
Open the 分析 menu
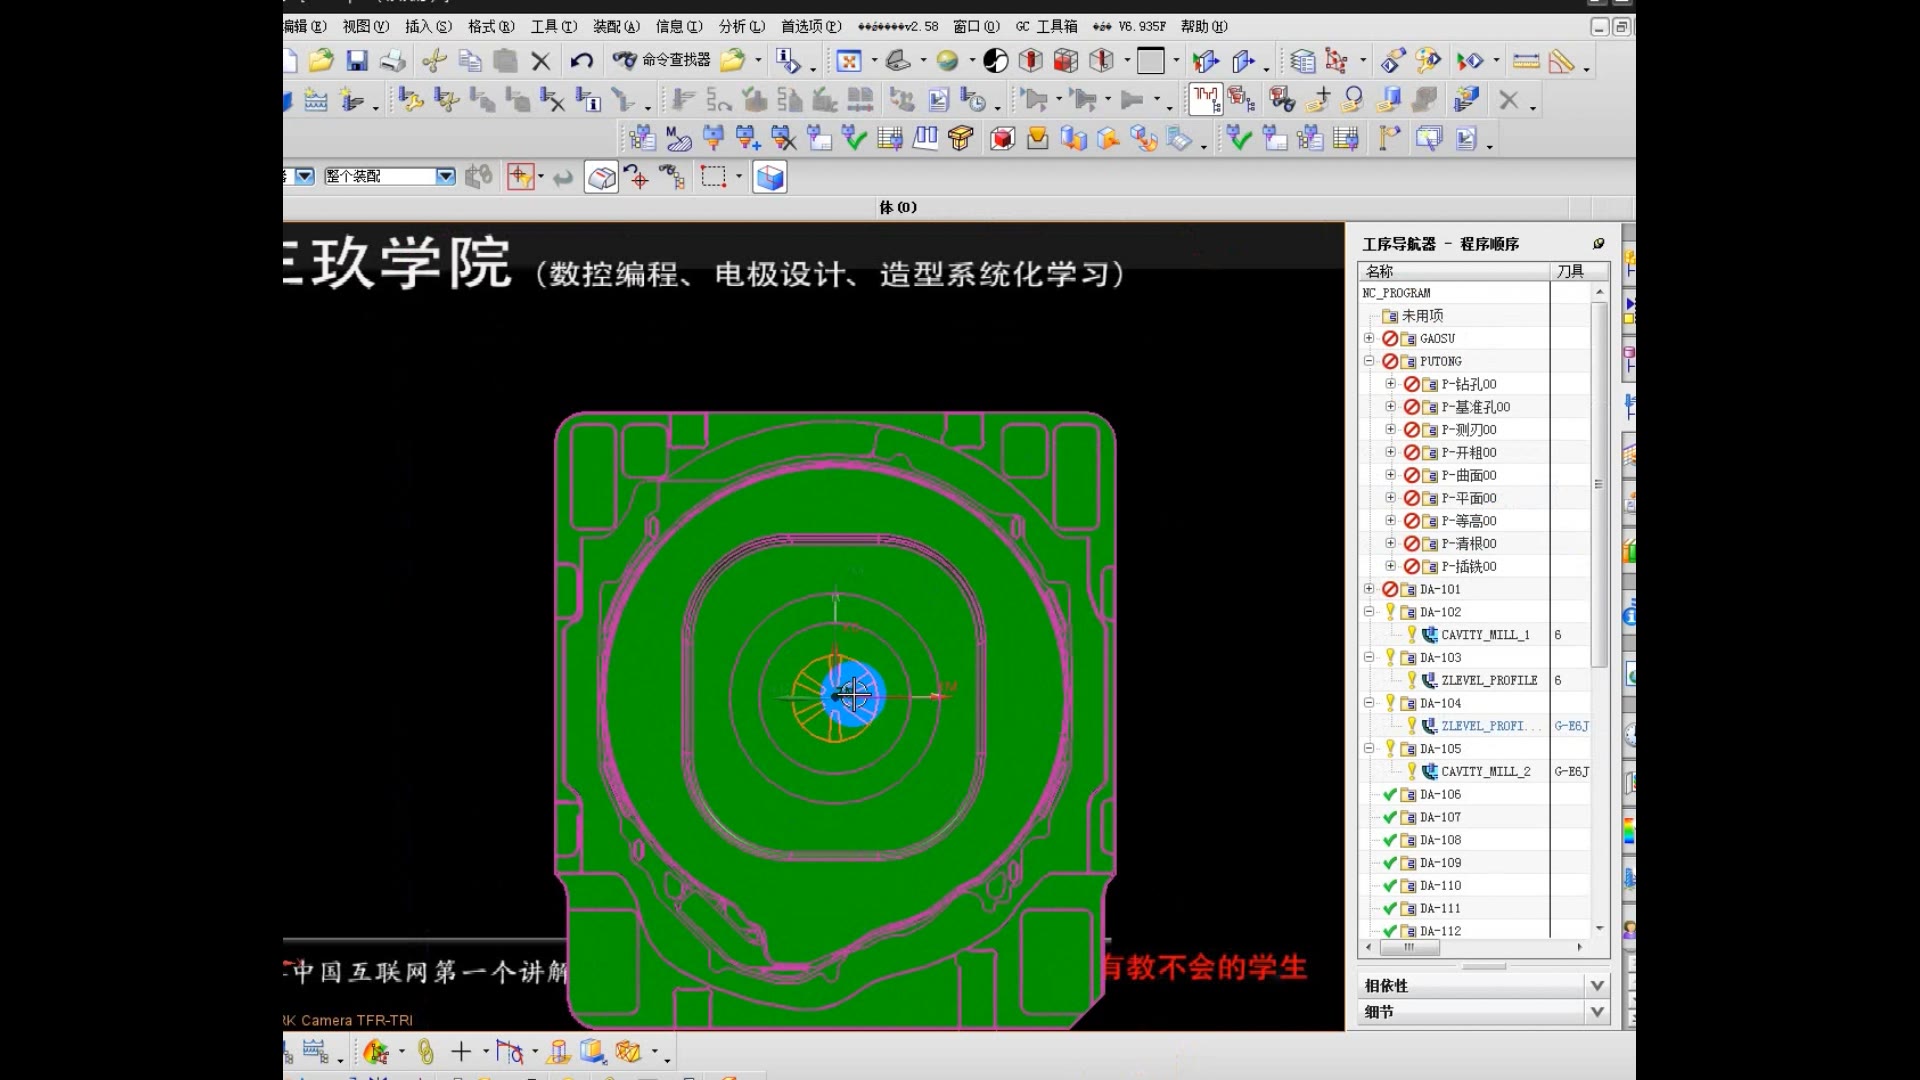click(741, 27)
